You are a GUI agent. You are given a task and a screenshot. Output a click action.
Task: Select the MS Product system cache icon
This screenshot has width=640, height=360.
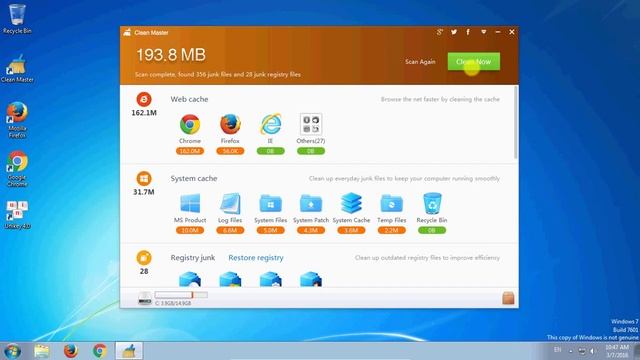[190, 203]
